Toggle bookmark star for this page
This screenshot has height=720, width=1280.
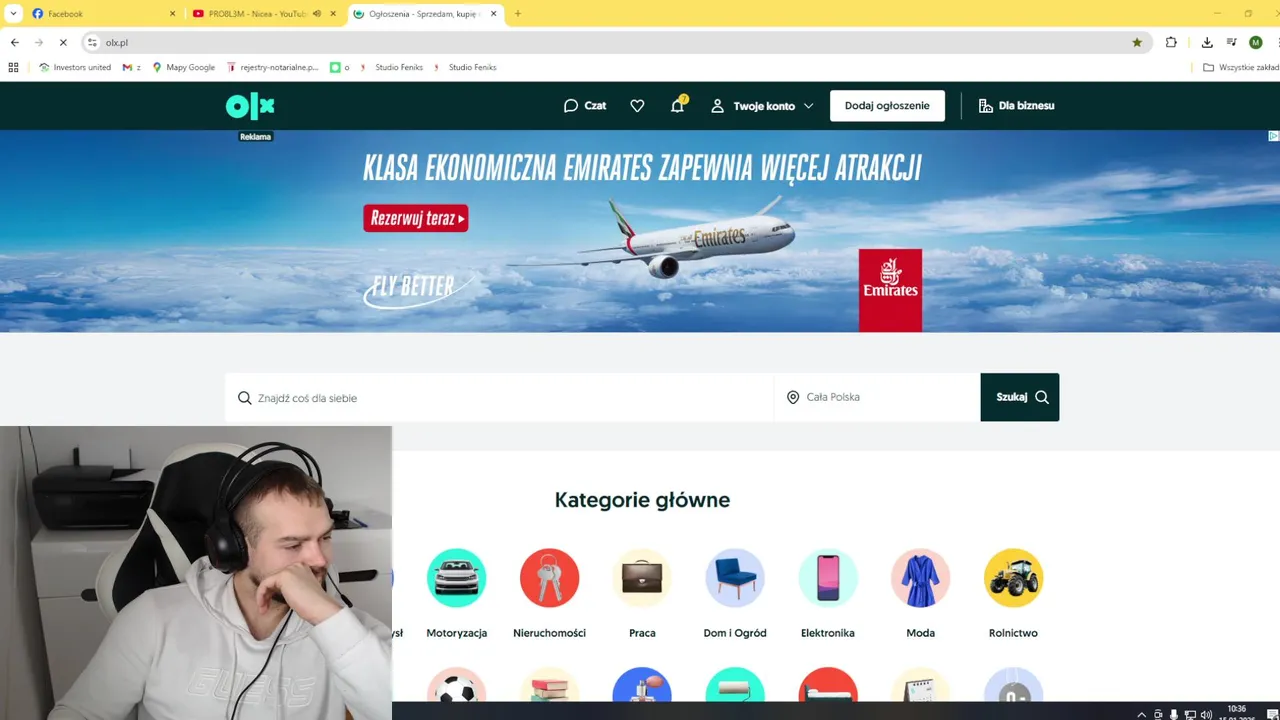click(1137, 42)
